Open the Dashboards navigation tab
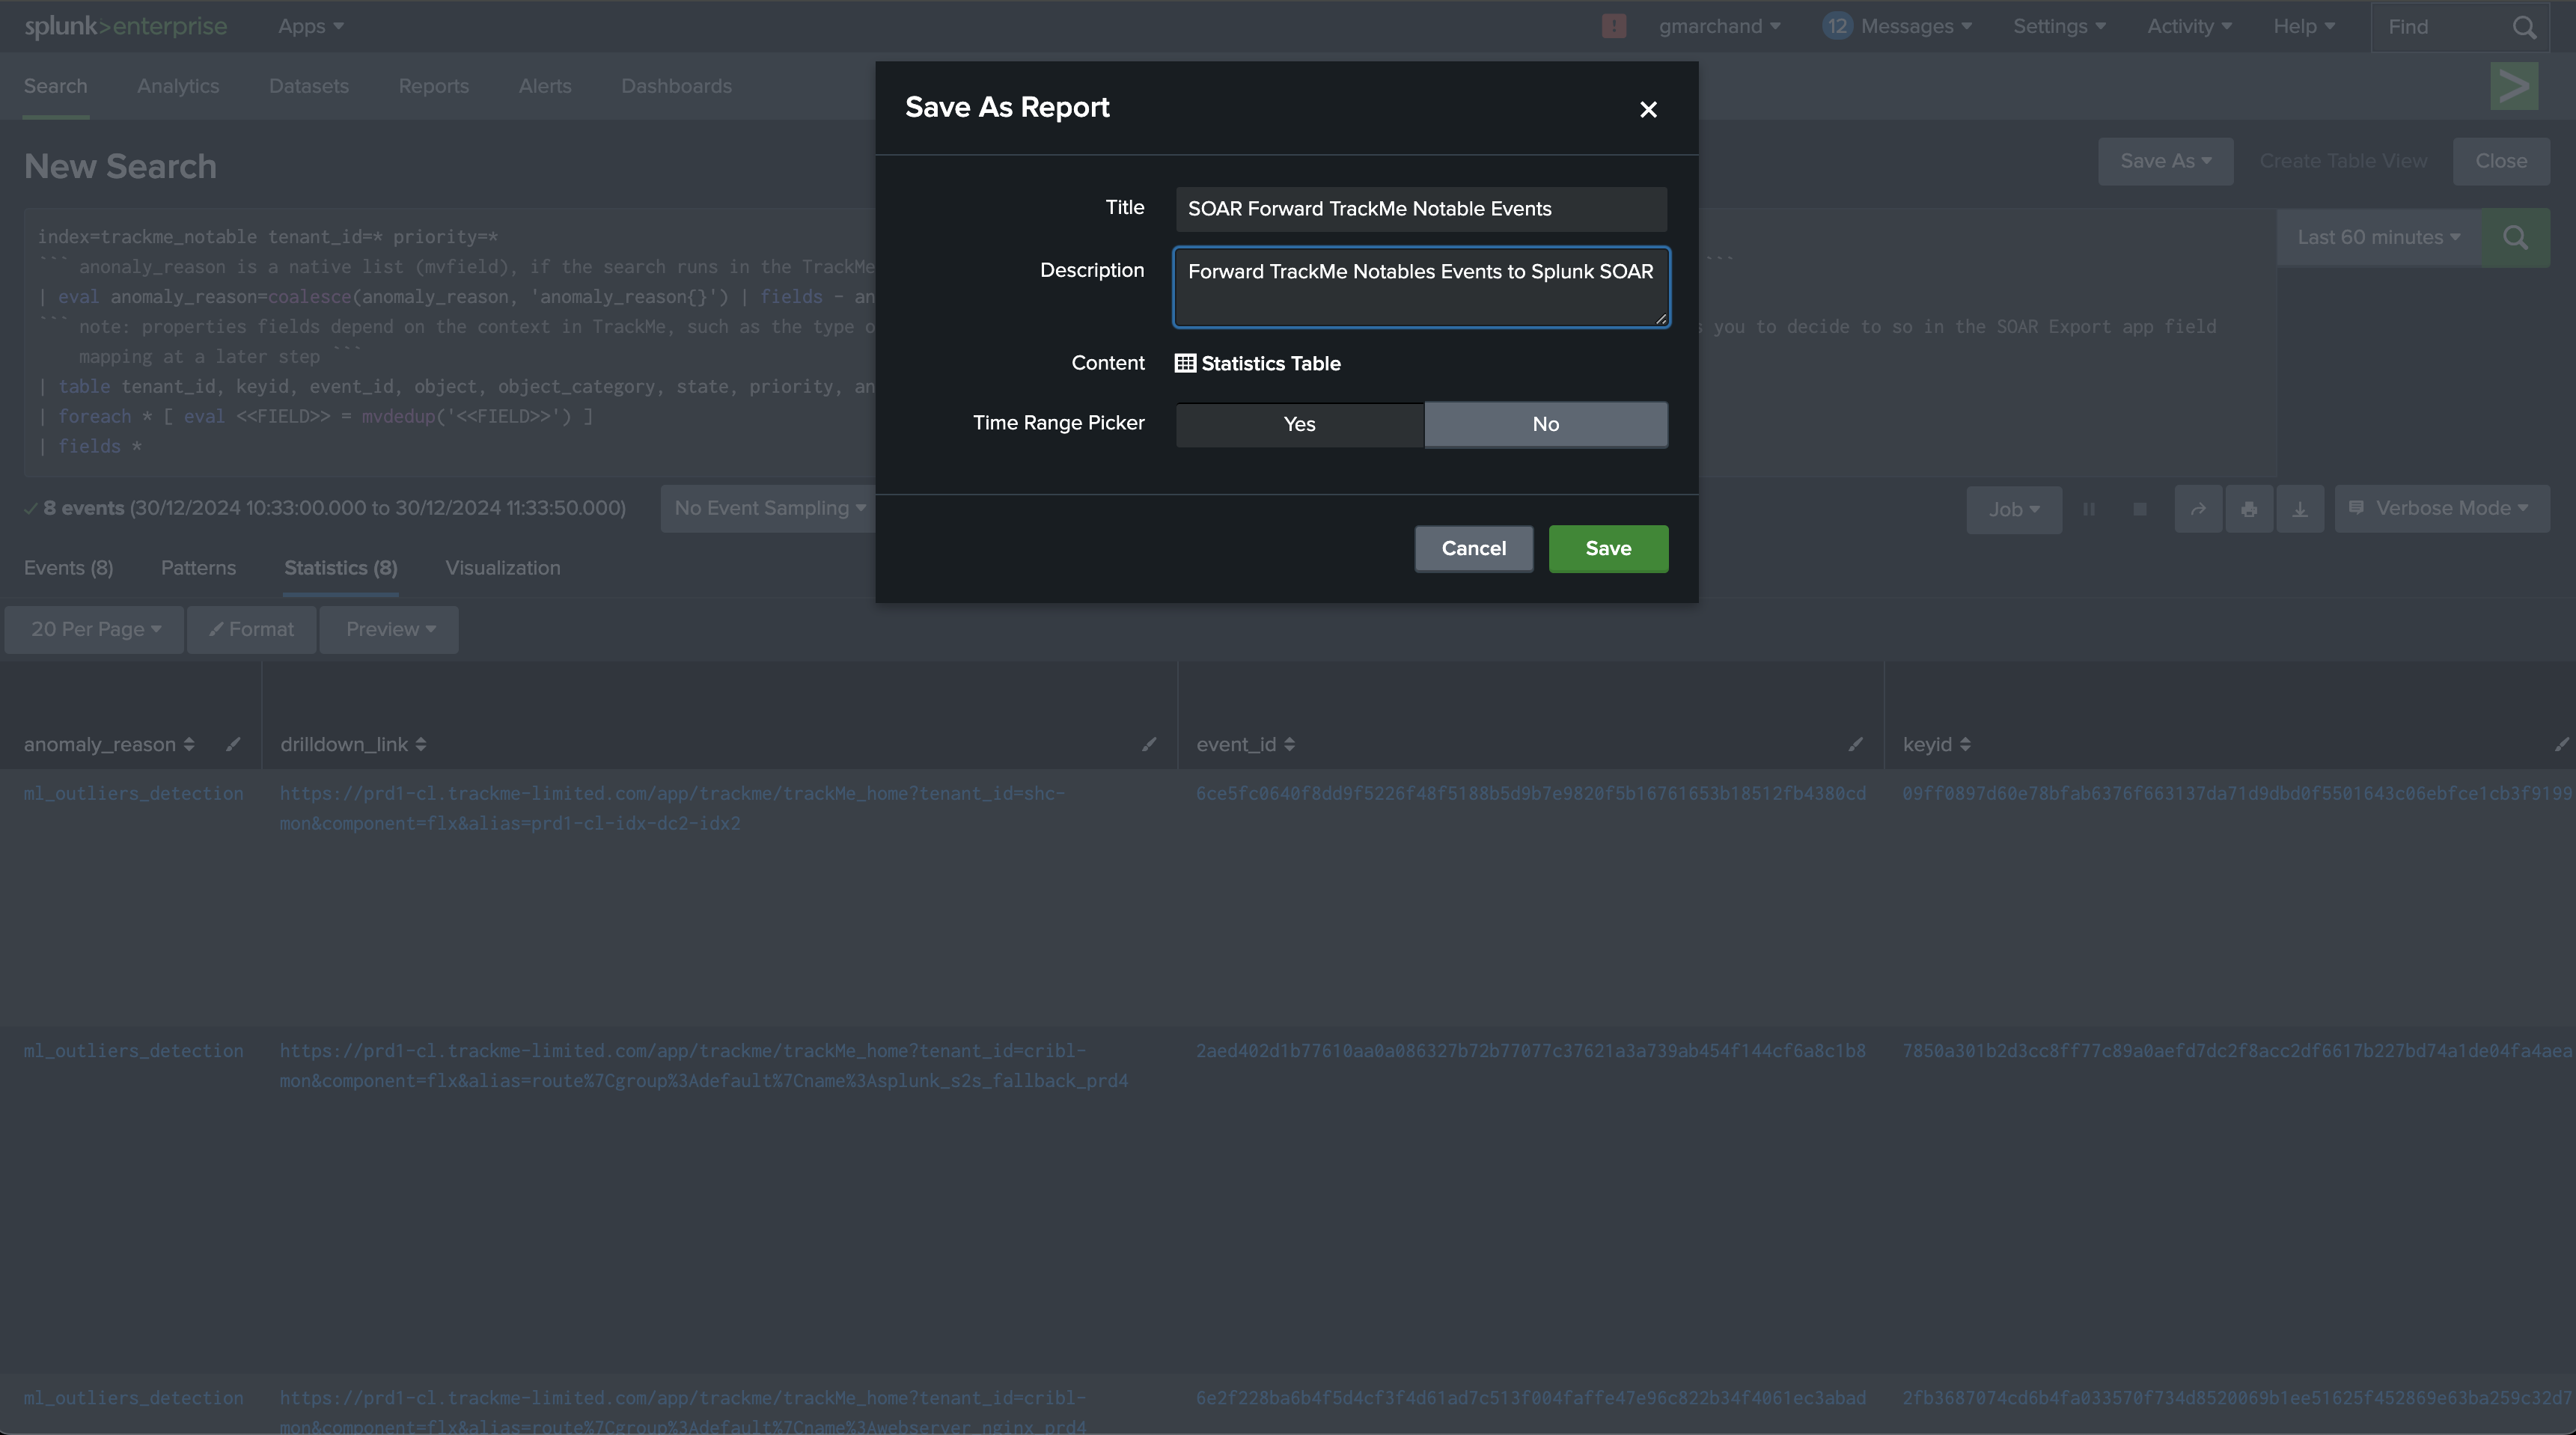Image resolution: width=2576 pixels, height=1435 pixels. click(676, 86)
